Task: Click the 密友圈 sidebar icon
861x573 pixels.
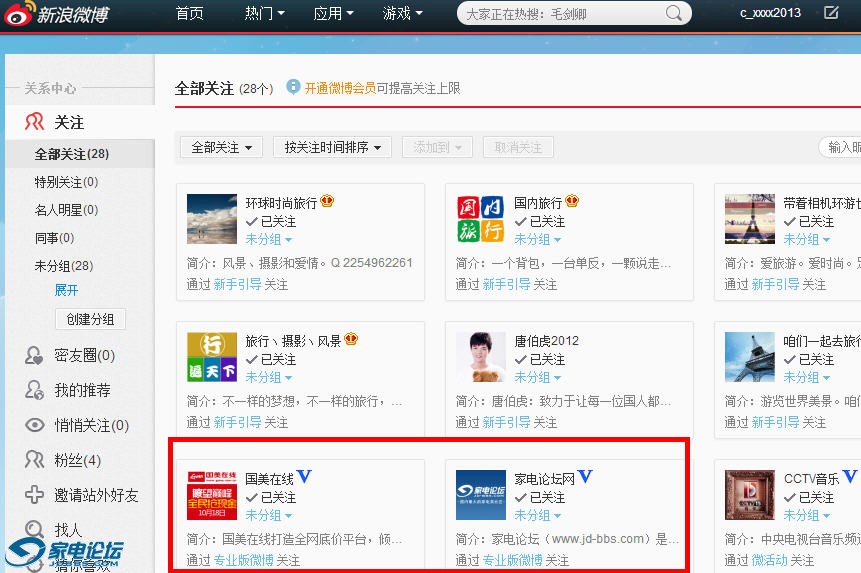Action: click(34, 356)
